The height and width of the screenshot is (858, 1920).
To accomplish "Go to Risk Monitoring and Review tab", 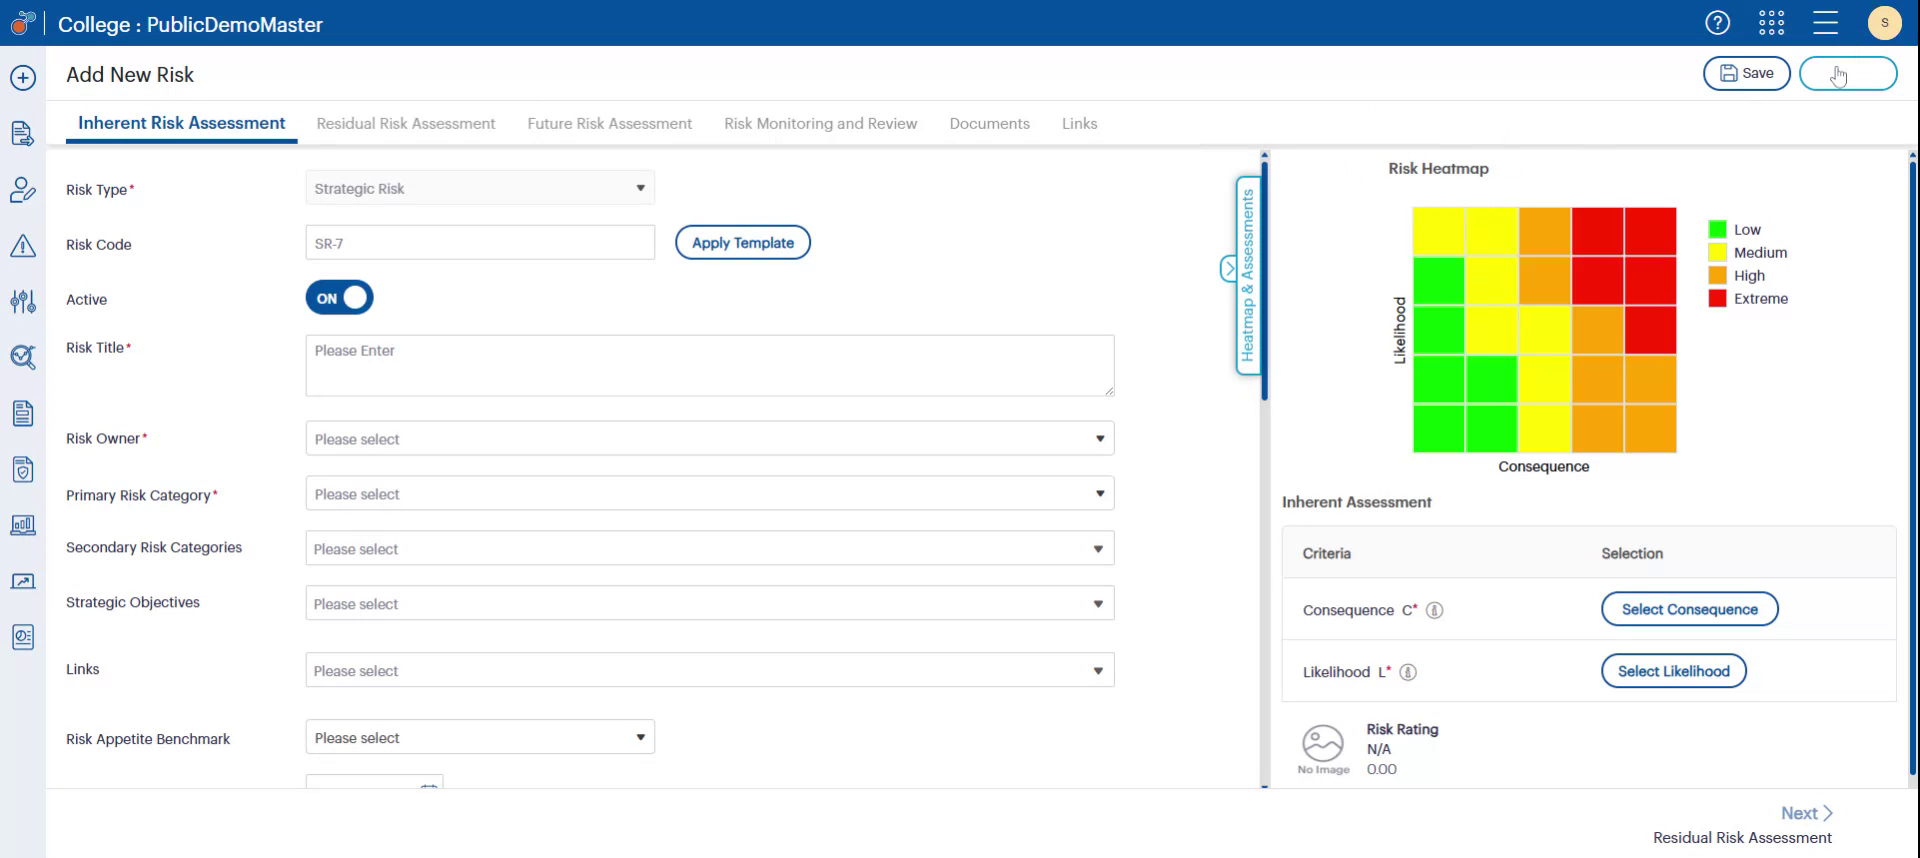I will coord(820,124).
